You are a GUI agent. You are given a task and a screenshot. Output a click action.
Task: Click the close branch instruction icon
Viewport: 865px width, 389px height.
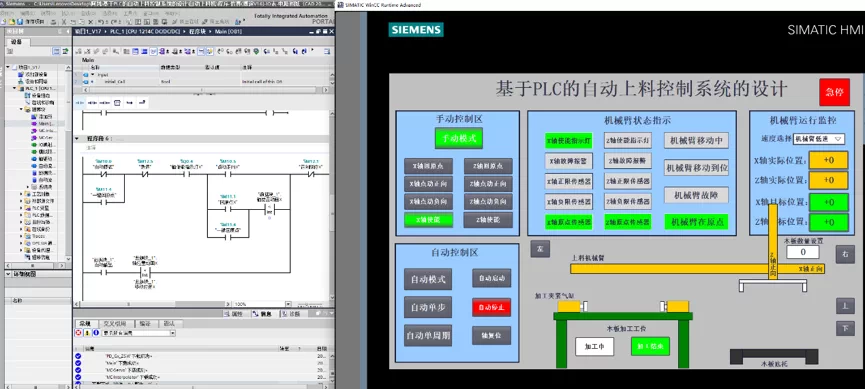(142, 103)
